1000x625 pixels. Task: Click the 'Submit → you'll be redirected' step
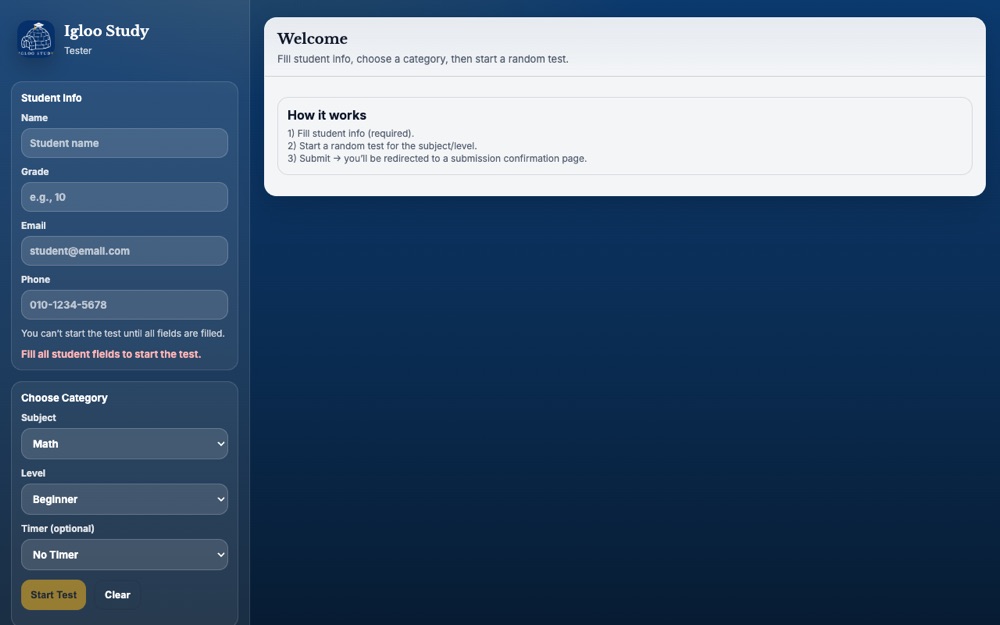click(x=437, y=158)
